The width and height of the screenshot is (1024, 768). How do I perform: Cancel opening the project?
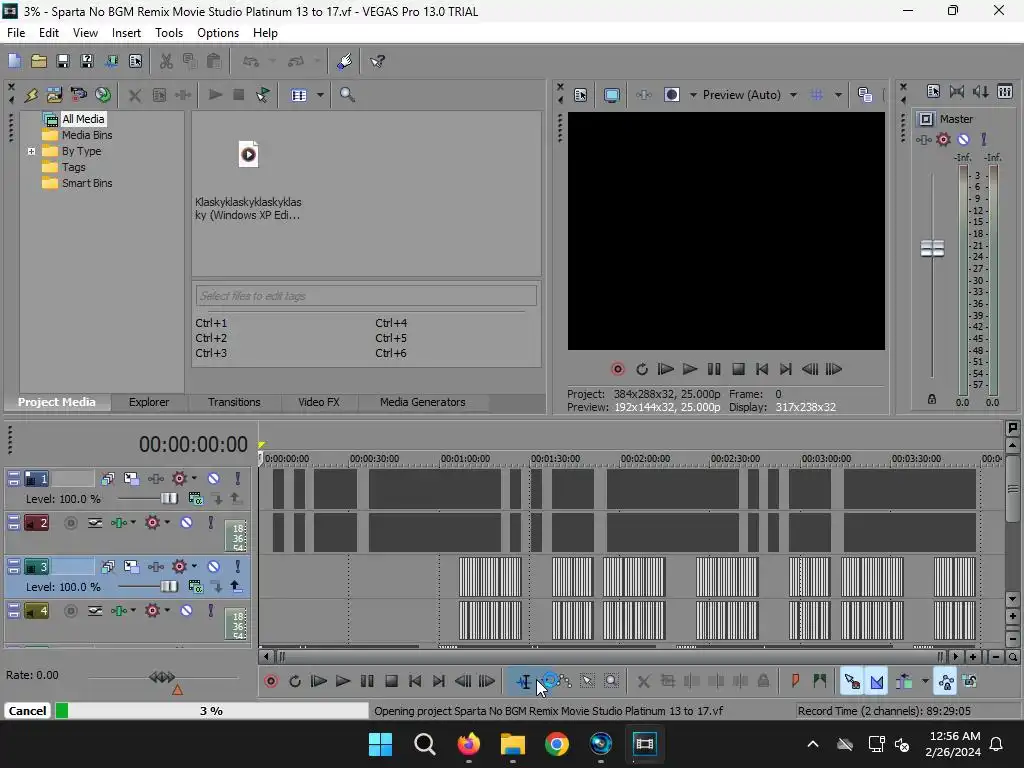coord(27,711)
